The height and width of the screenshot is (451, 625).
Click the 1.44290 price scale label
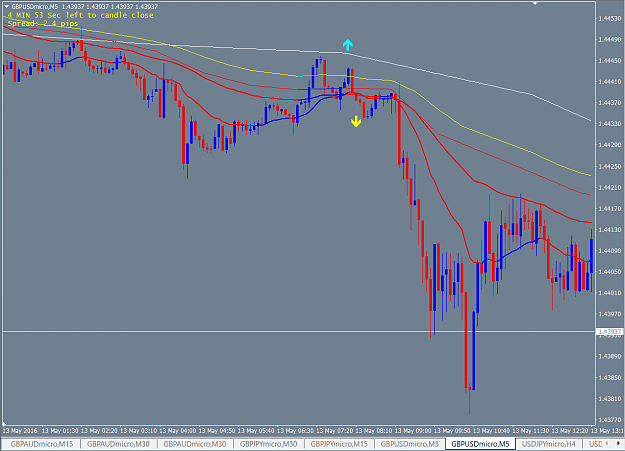(610, 145)
